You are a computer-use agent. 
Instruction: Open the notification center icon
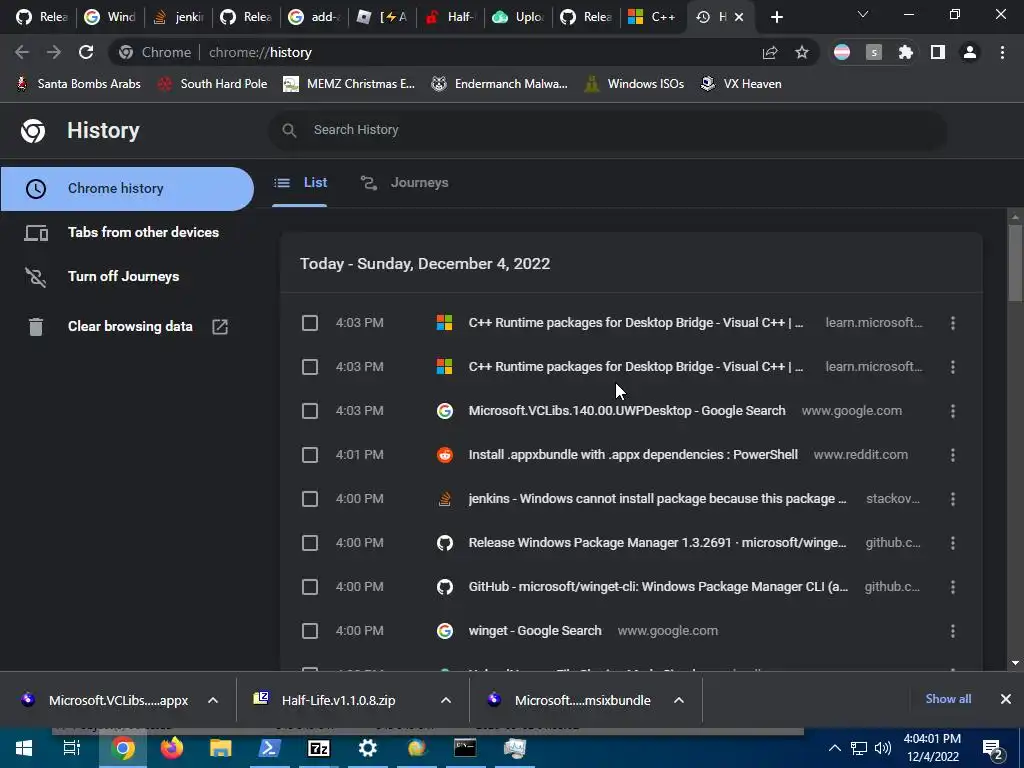[x=992, y=750]
